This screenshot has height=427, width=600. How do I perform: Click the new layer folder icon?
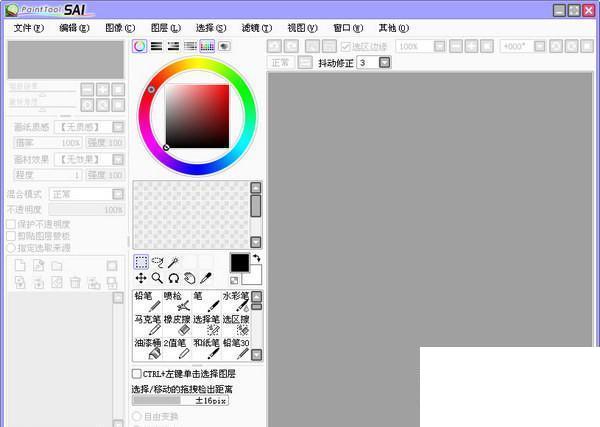pos(57,265)
